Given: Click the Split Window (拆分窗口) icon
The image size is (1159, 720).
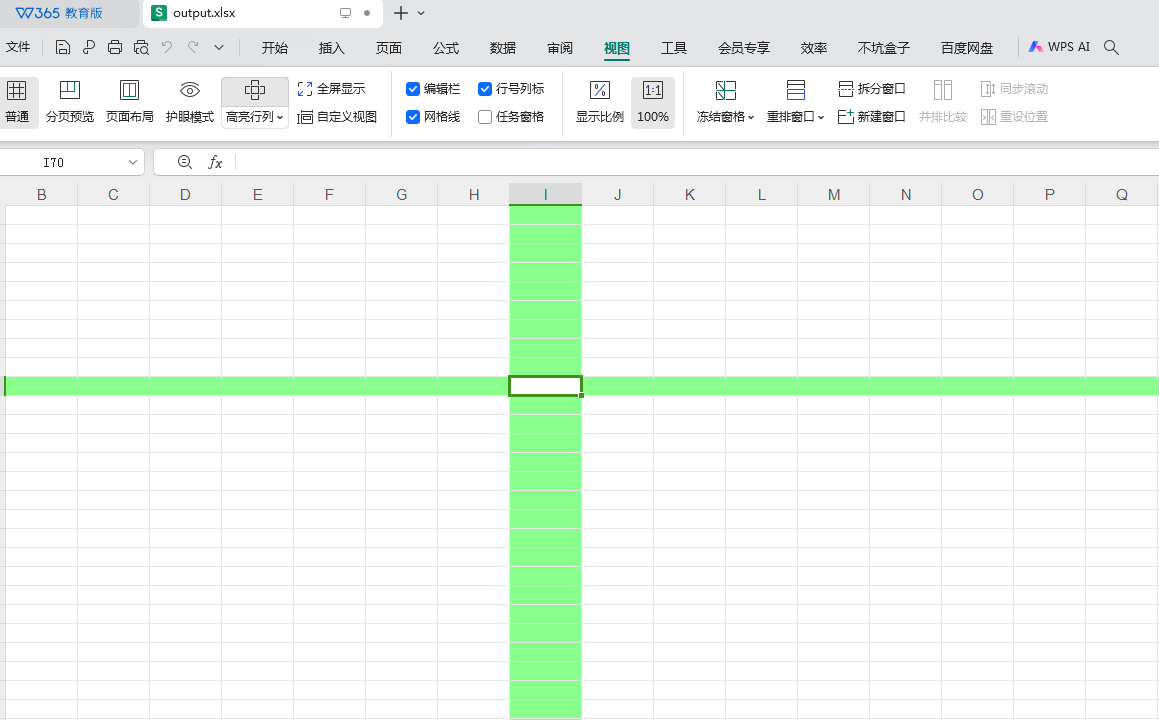Looking at the screenshot, I should coord(846,89).
